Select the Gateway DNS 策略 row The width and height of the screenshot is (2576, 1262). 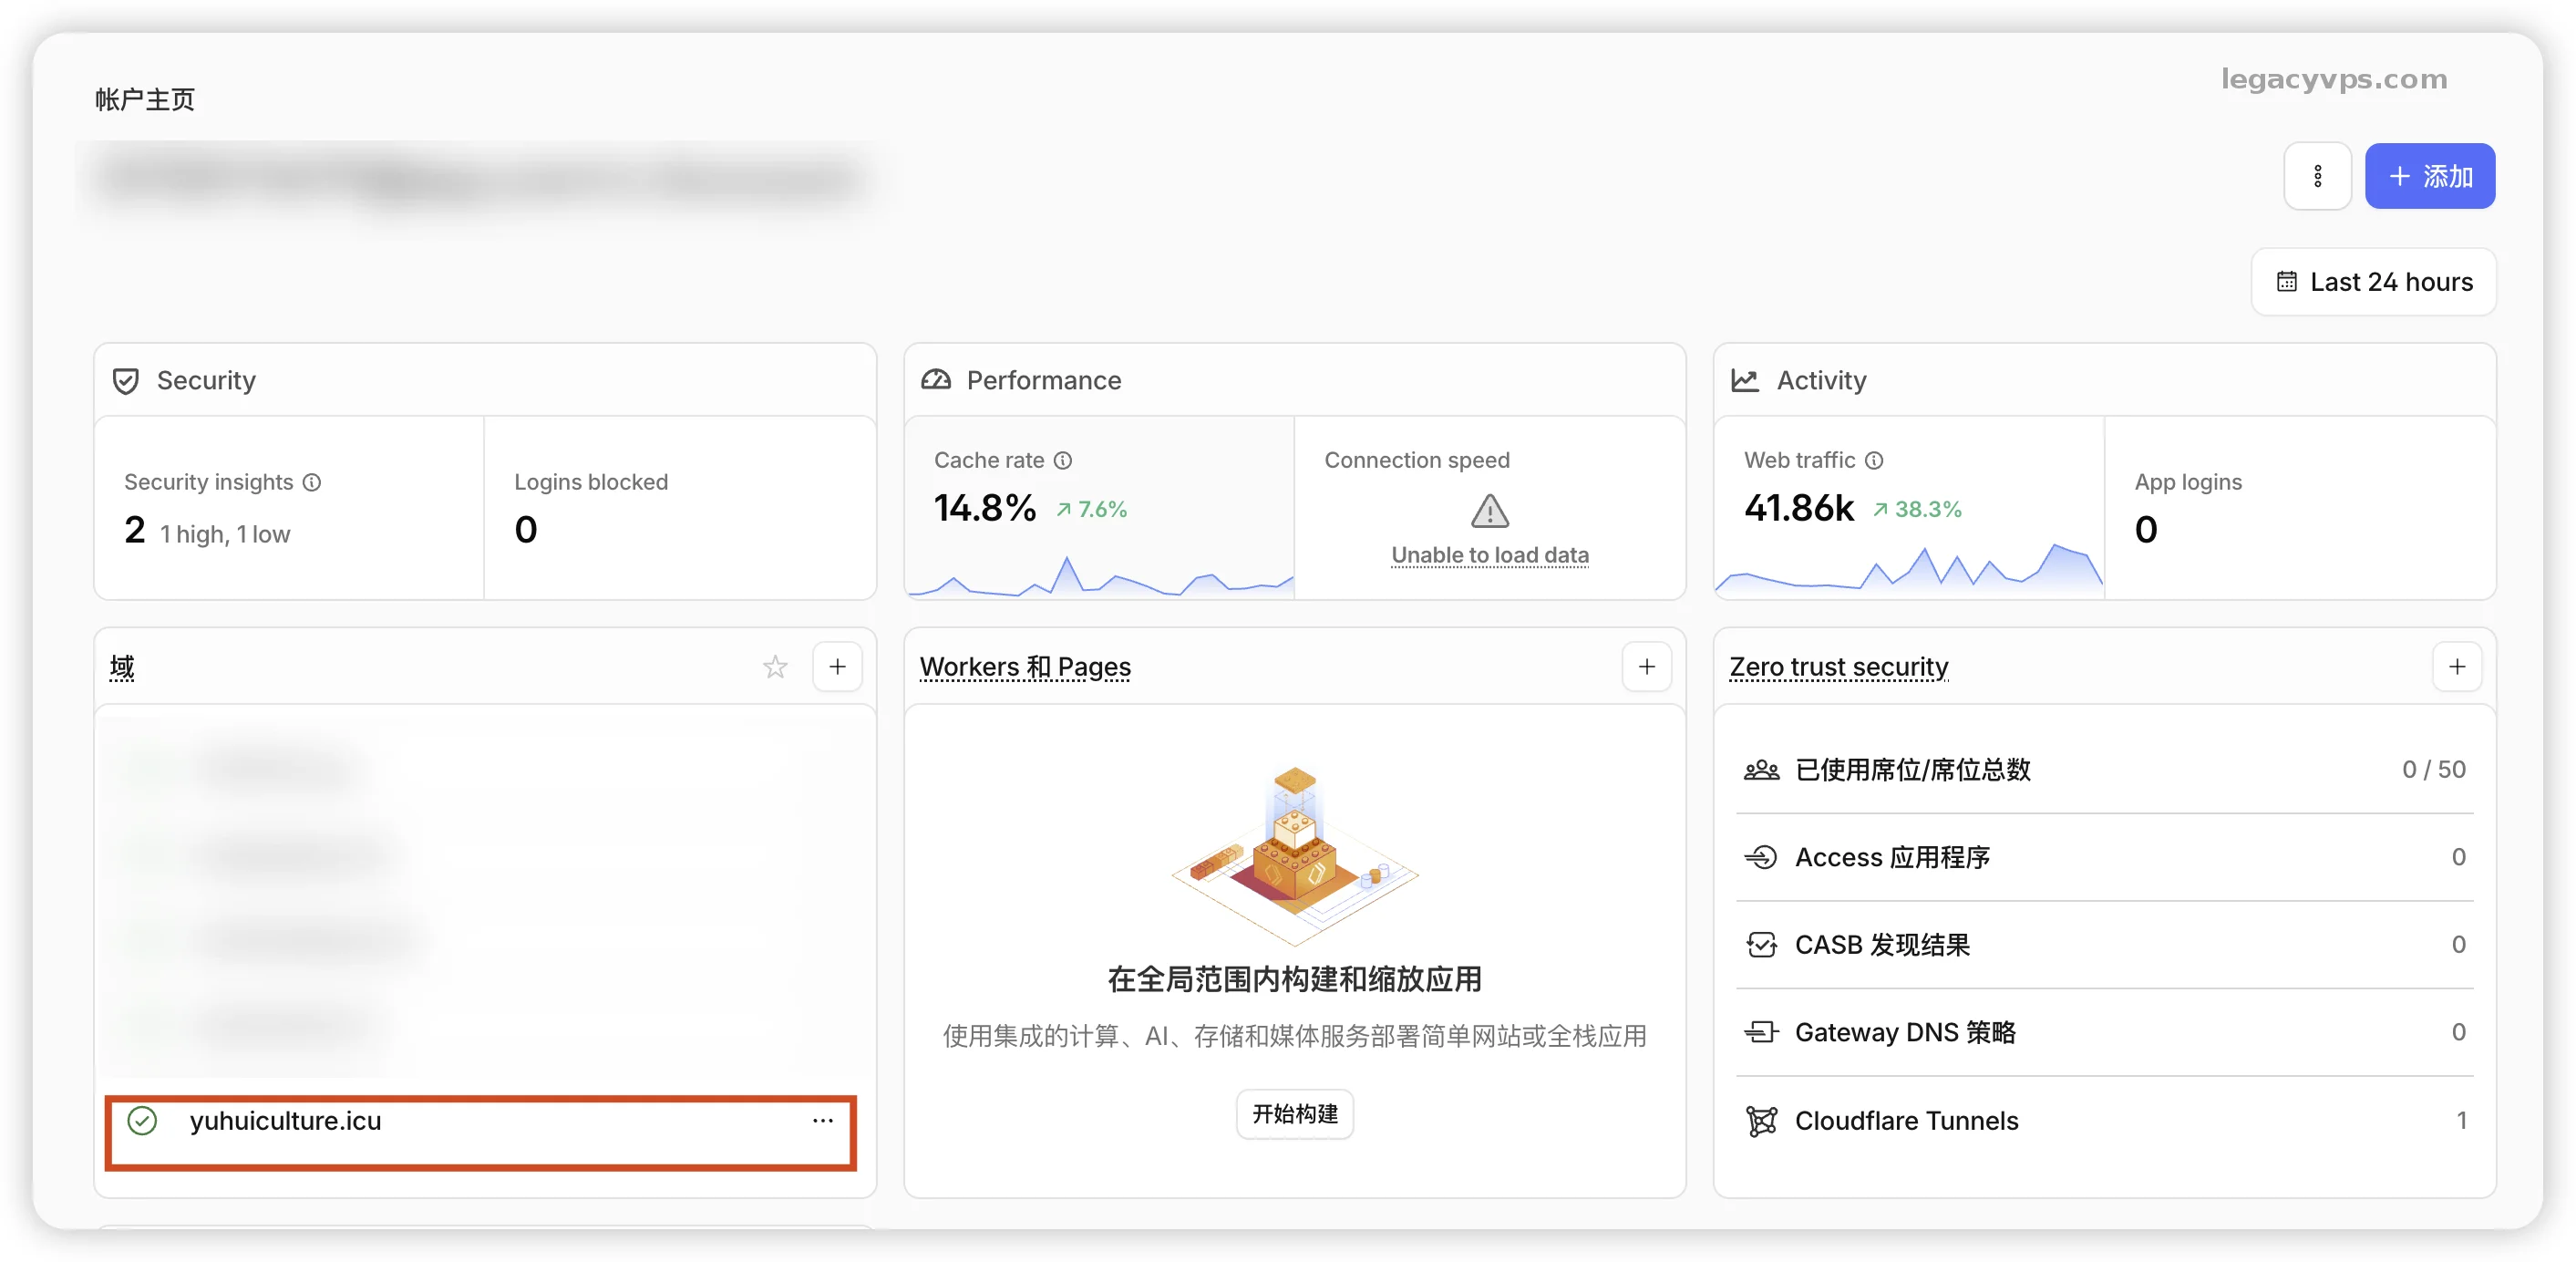click(x=1905, y=1032)
